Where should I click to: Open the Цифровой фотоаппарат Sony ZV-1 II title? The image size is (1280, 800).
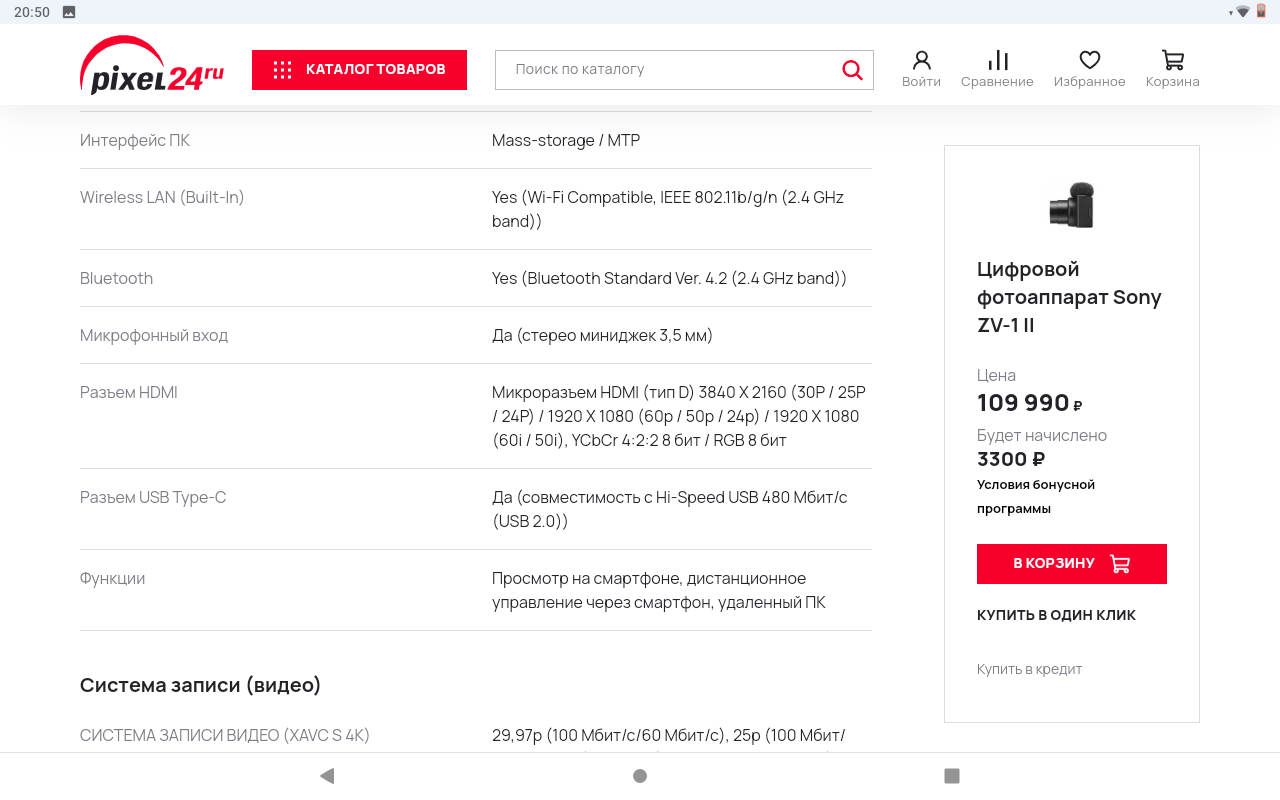click(1069, 297)
